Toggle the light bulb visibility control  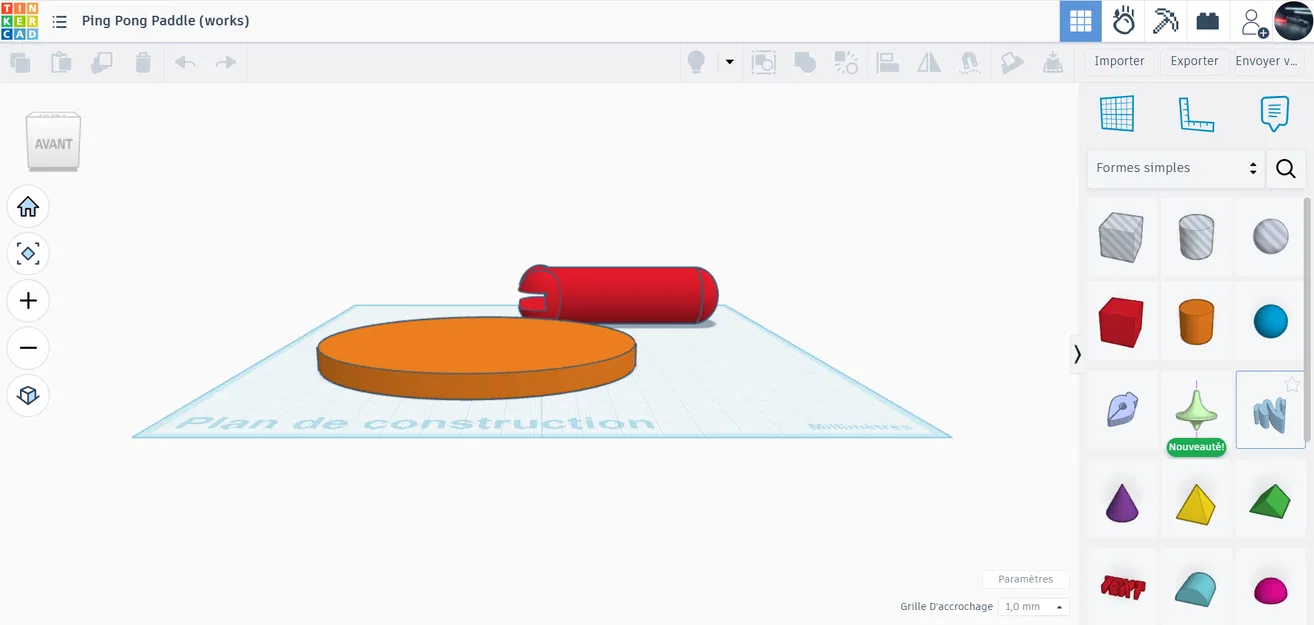[696, 62]
